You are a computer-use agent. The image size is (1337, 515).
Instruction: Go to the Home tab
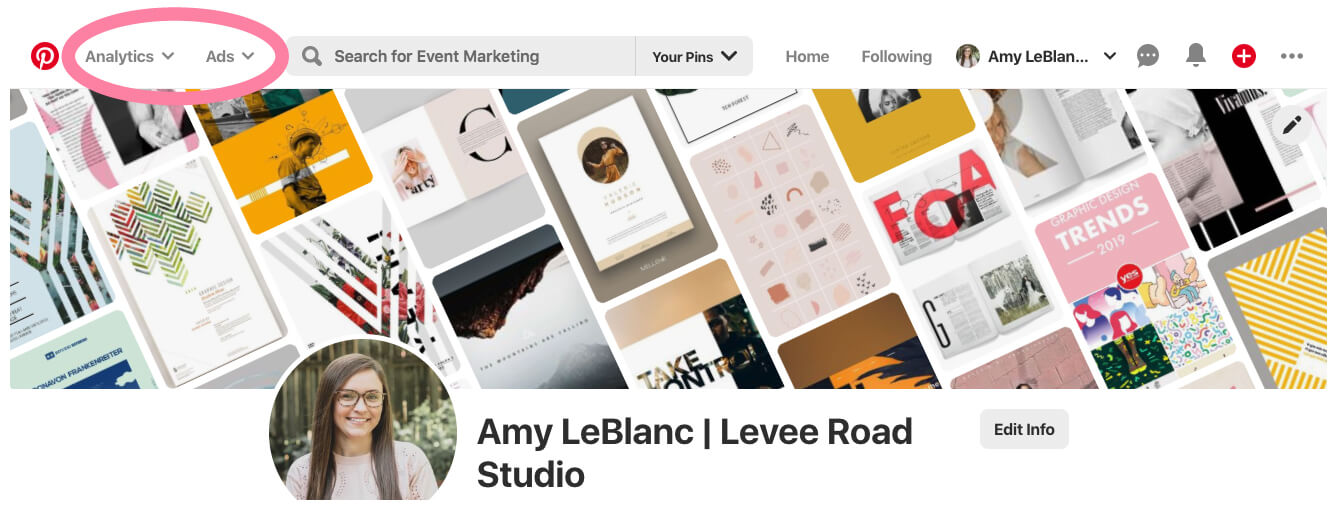coord(807,57)
